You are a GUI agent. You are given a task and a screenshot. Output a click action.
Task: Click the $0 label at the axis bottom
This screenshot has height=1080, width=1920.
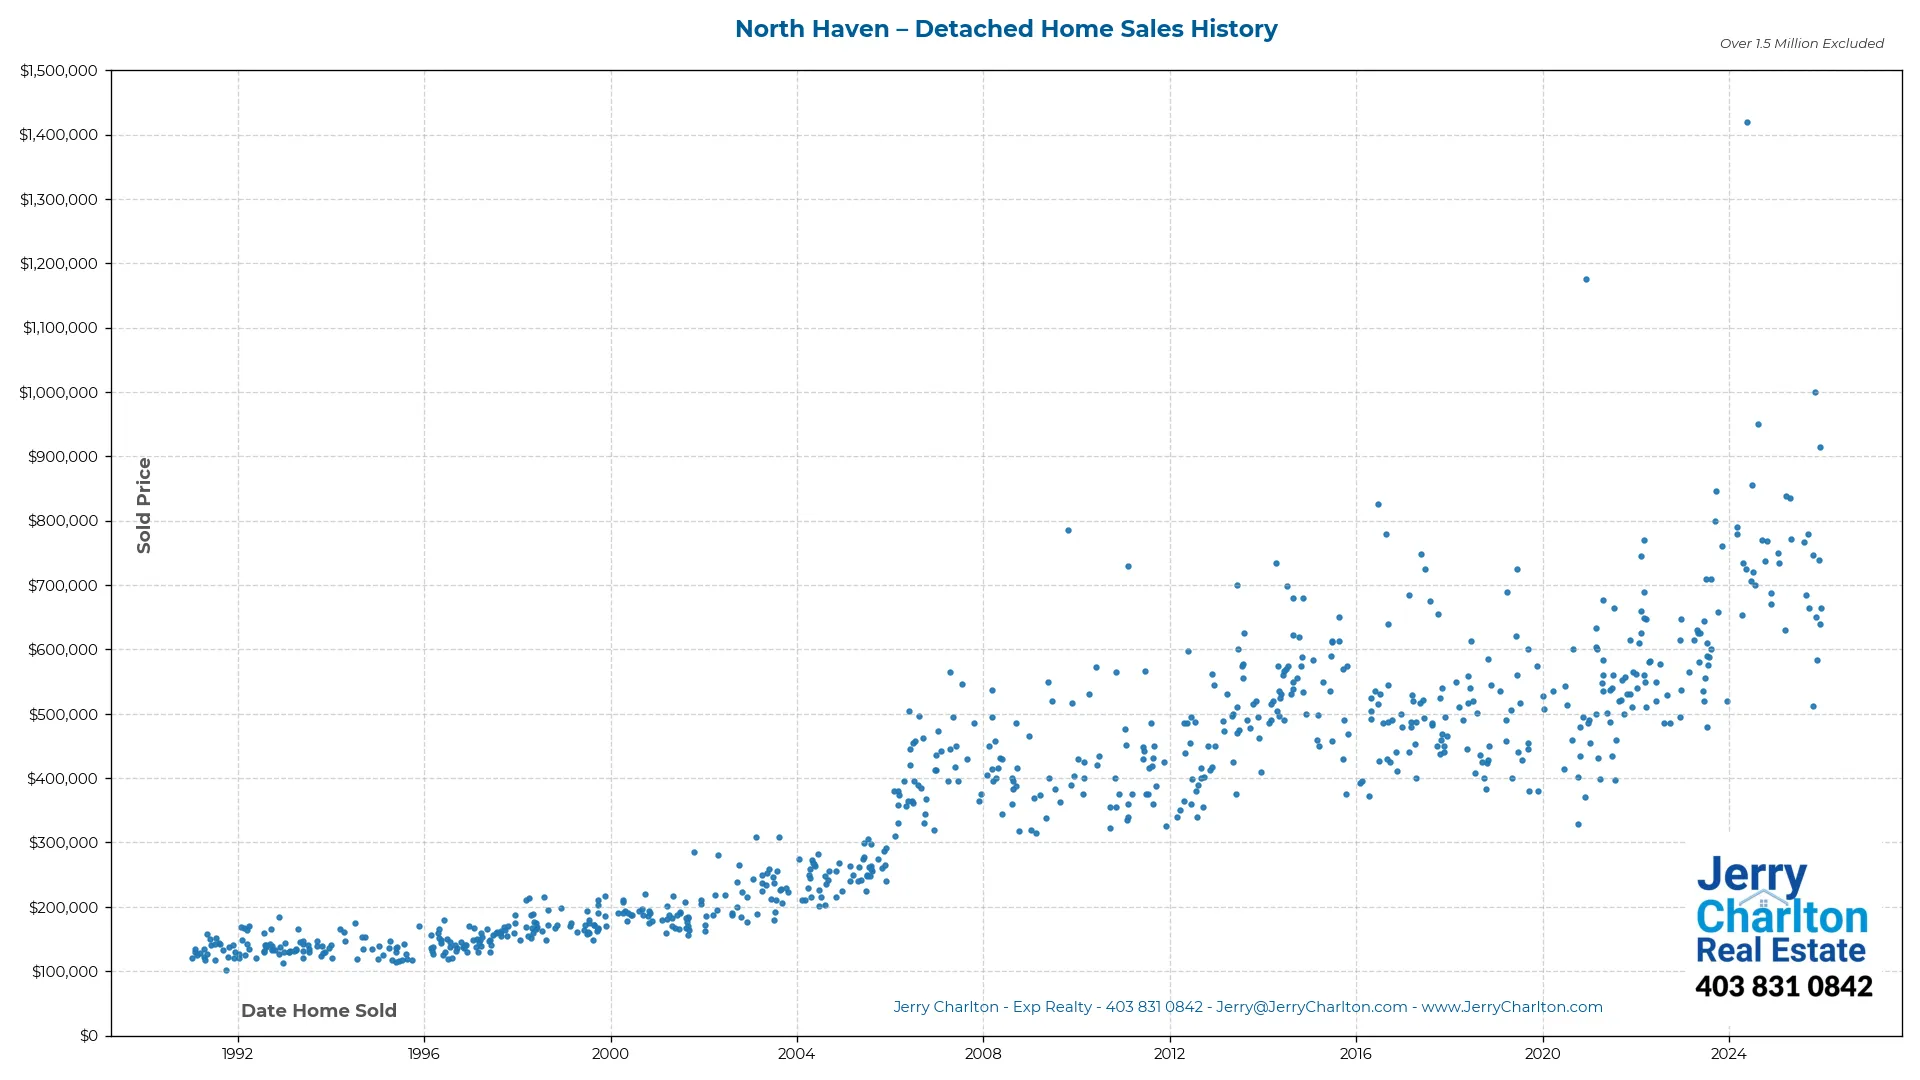(89, 1035)
